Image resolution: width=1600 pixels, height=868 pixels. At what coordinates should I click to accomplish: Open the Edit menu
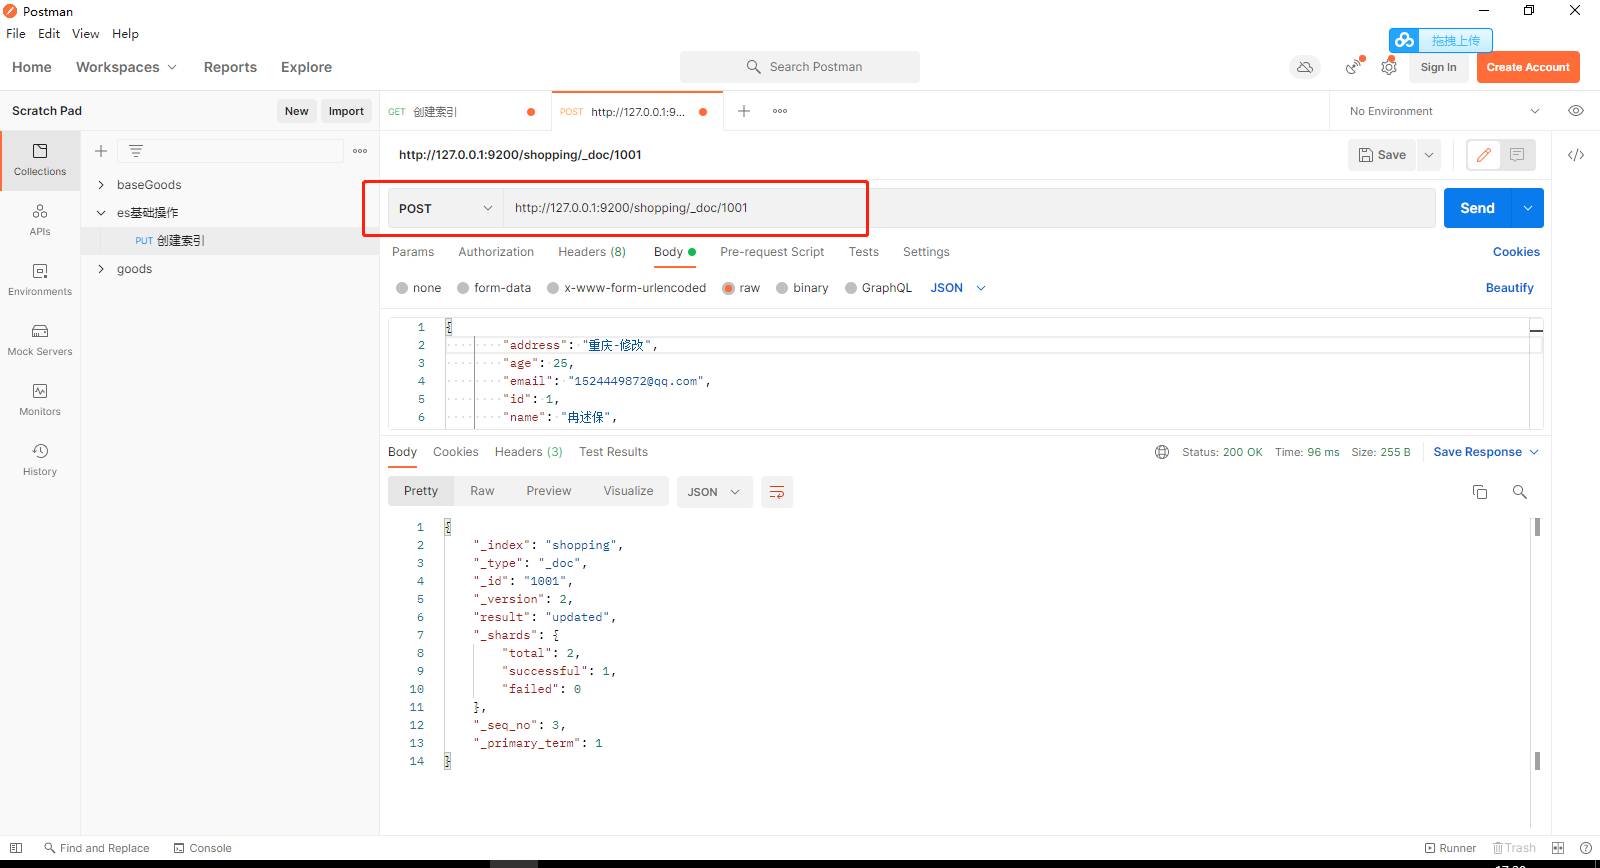(x=49, y=33)
